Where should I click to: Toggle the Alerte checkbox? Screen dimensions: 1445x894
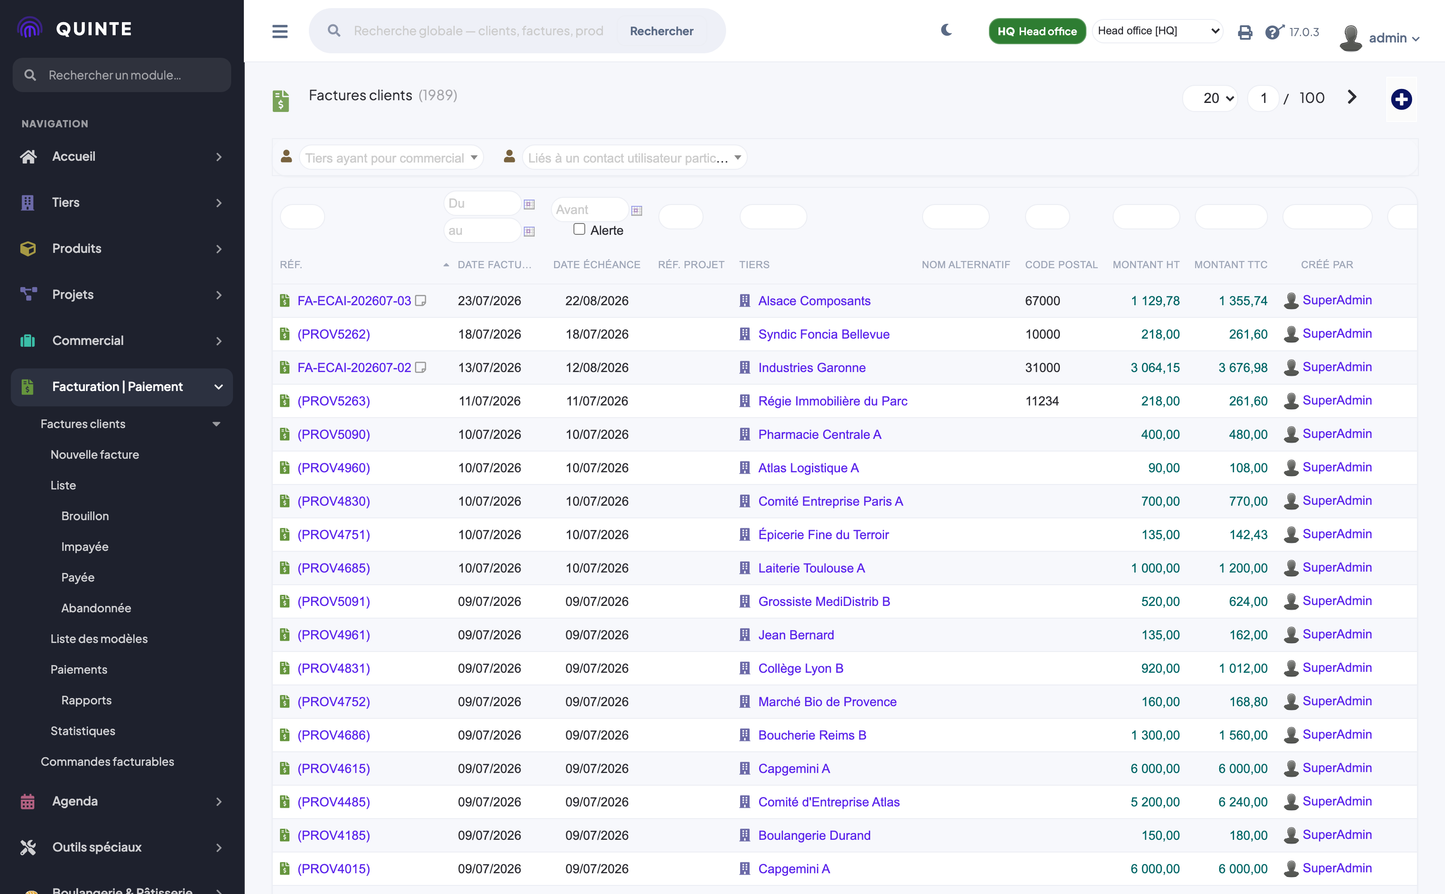pyautogui.click(x=579, y=229)
